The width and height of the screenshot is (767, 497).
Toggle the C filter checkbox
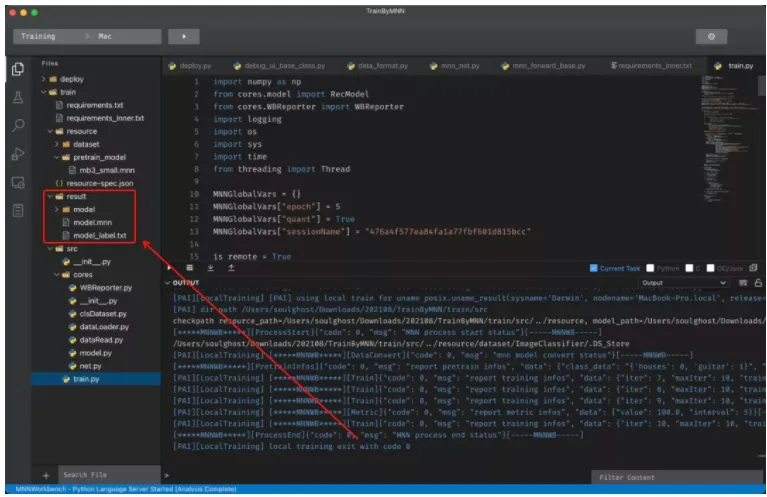coord(689,268)
